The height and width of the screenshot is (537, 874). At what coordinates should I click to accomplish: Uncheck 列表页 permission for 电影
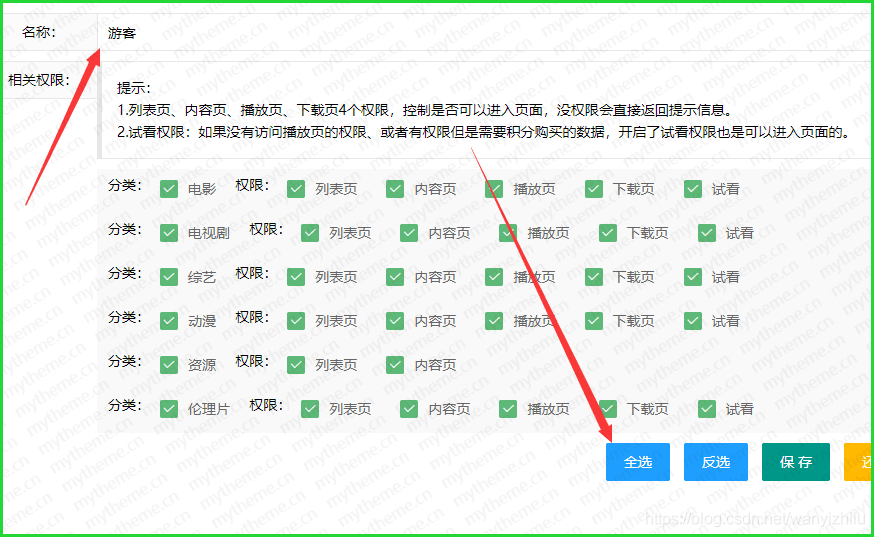pos(296,189)
